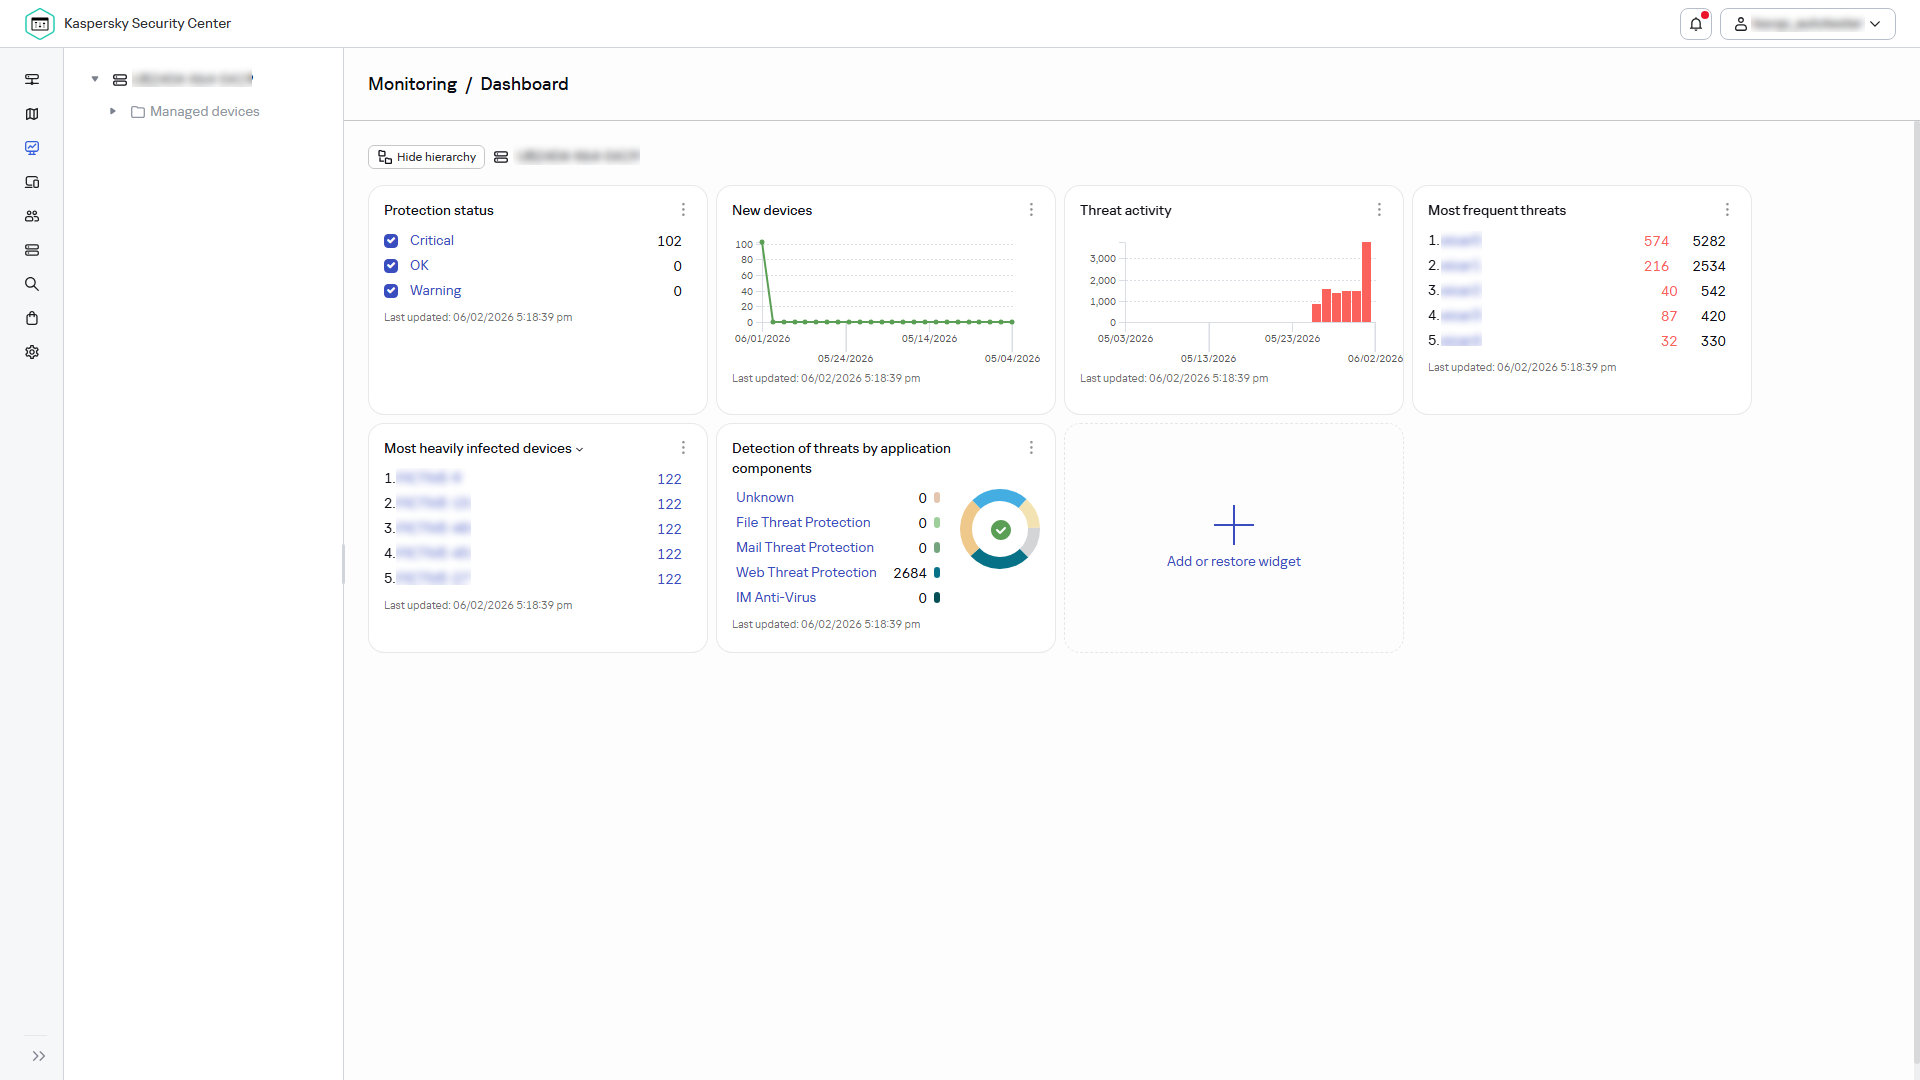Uncheck the Critical status checkbox
Viewport: 1920px width, 1080px height.
(x=391, y=241)
